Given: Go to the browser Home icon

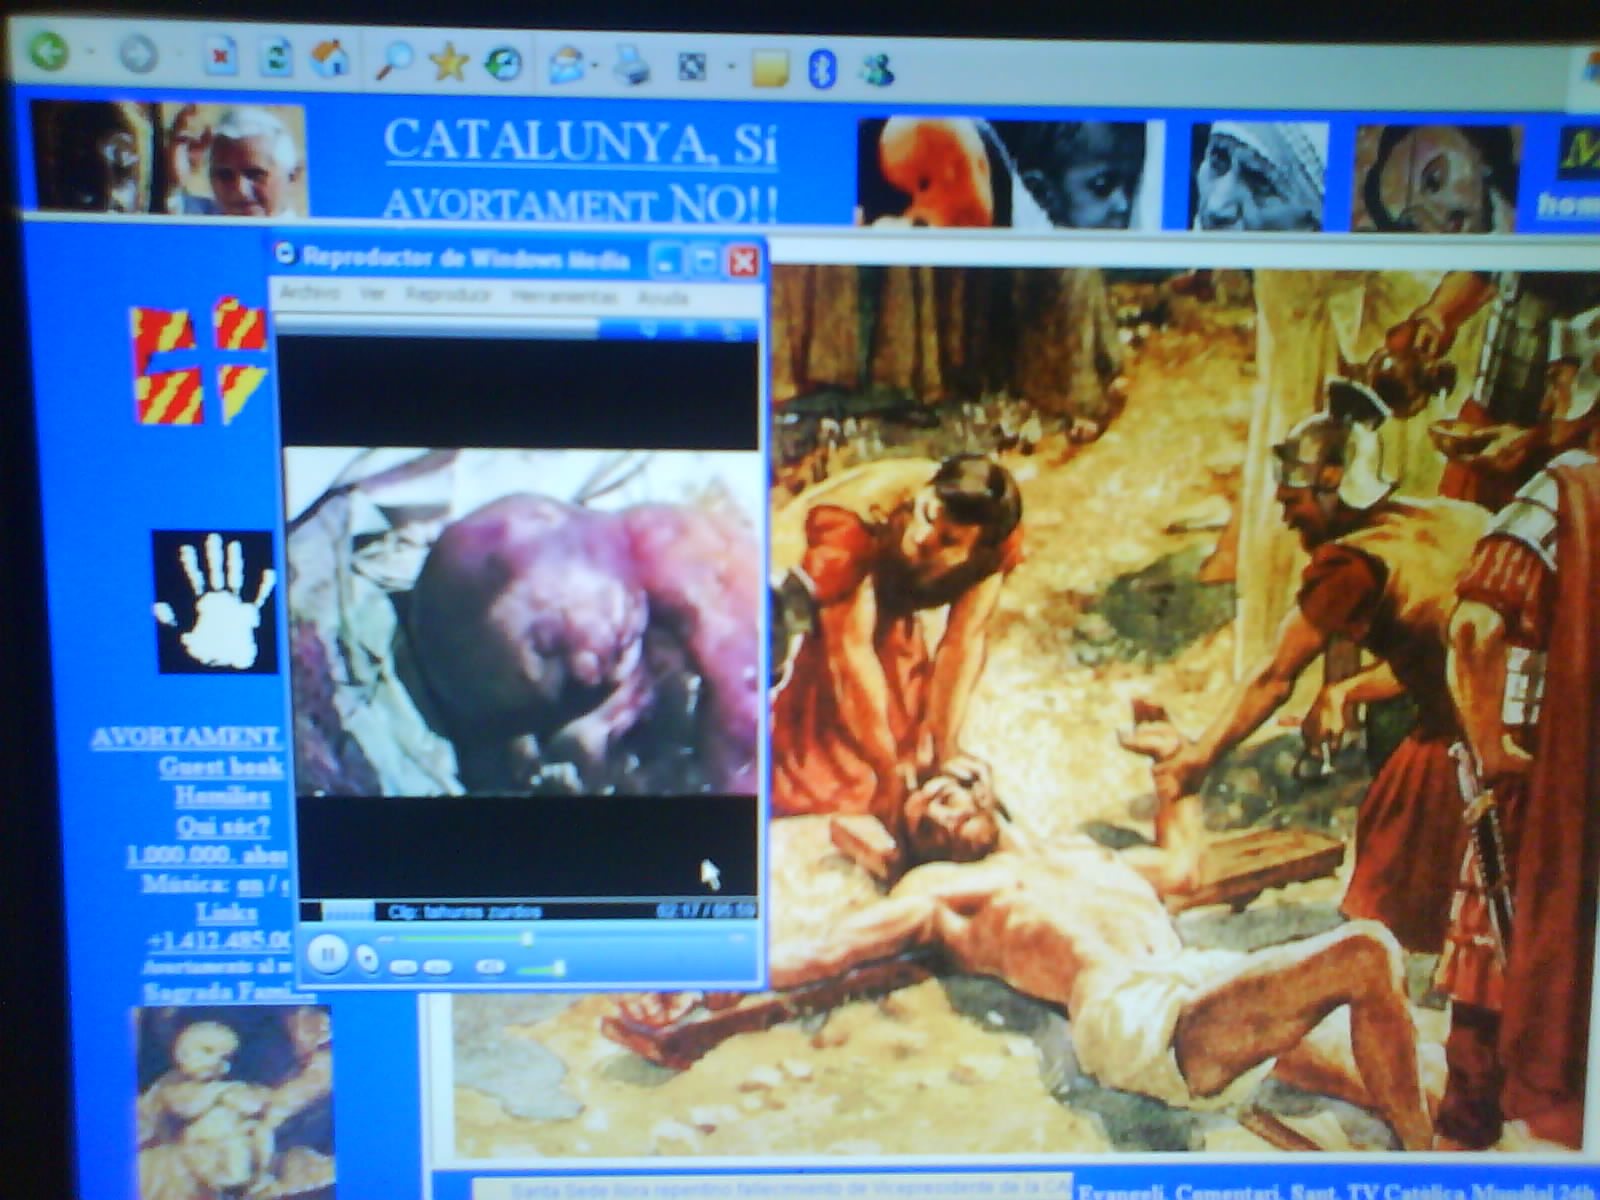Looking at the screenshot, I should (329, 58).
